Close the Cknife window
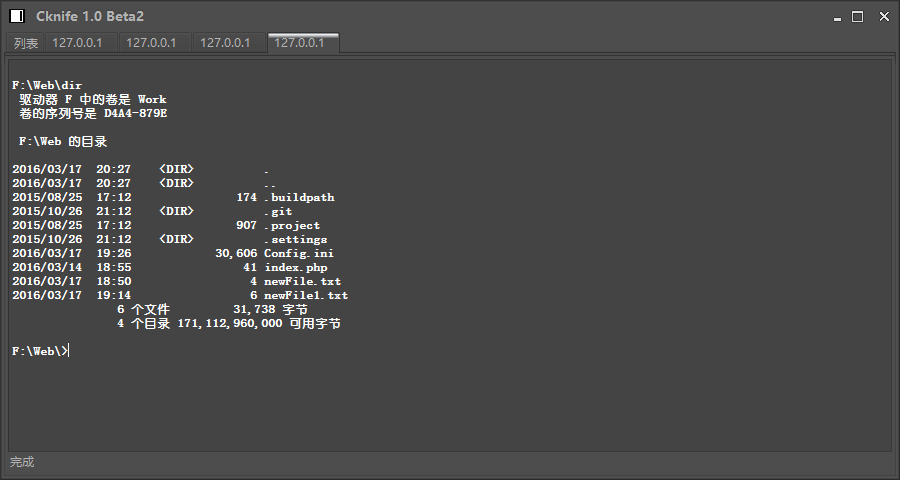 click(x=883, y=17)
